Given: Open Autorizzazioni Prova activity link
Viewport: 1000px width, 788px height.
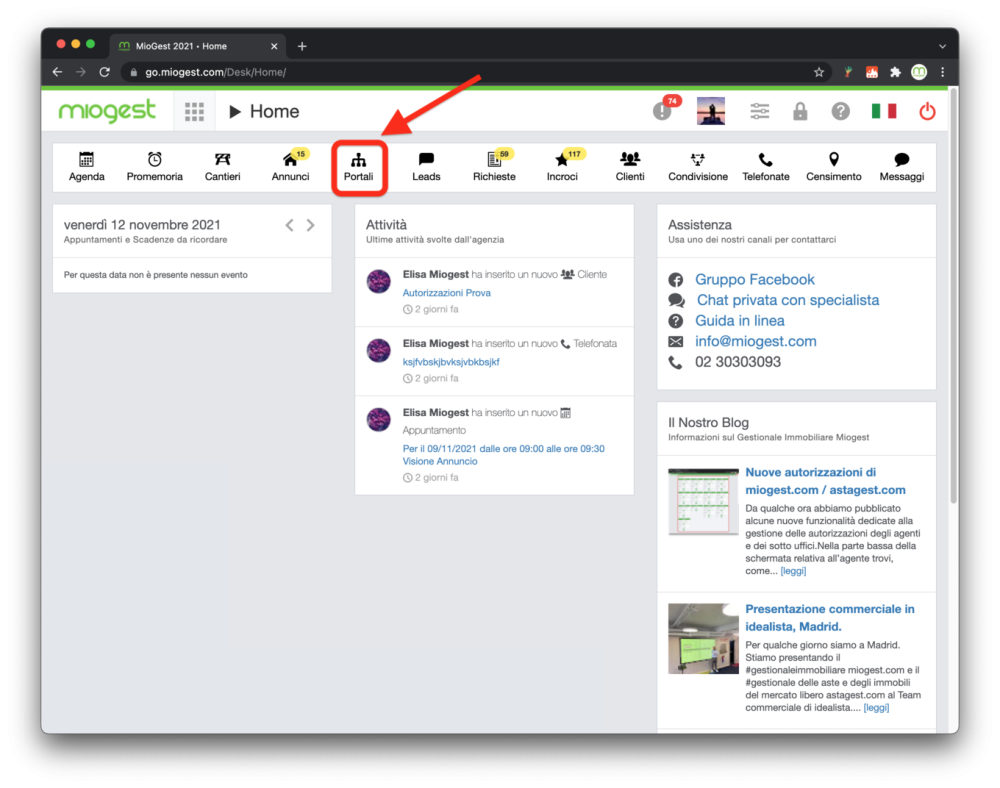Looking at the screenshot, I should 446,293.
